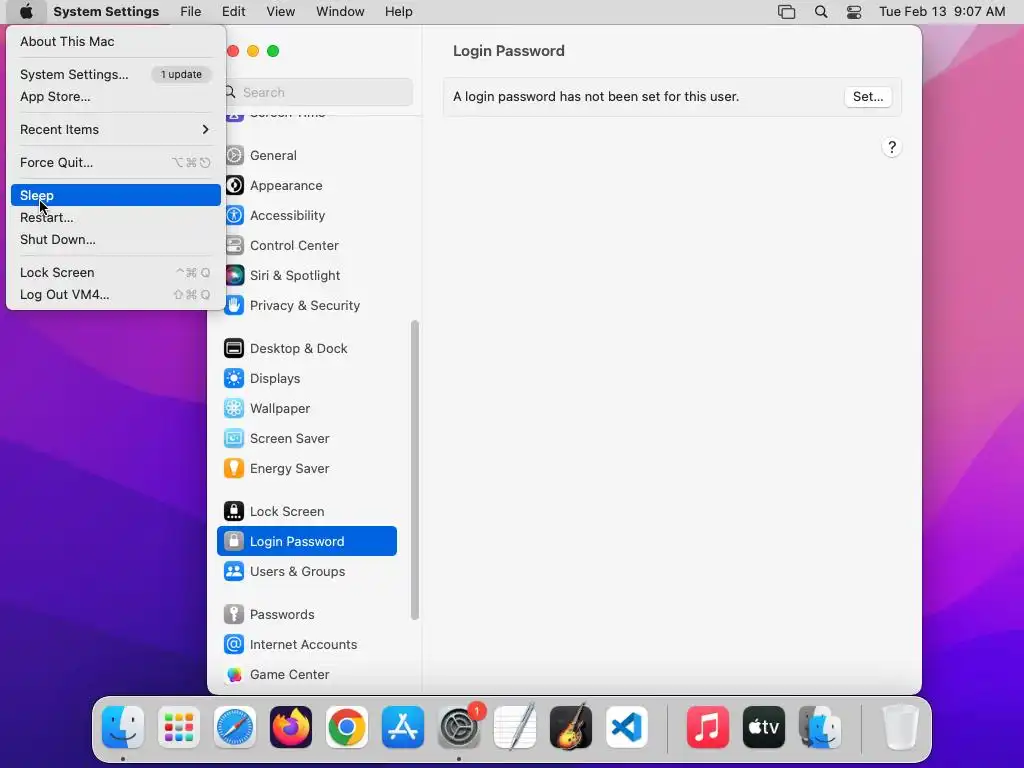This screenshot has height=768, width=1024.
Task: Click the Game Center icon
Action: (x=234, y=675)
